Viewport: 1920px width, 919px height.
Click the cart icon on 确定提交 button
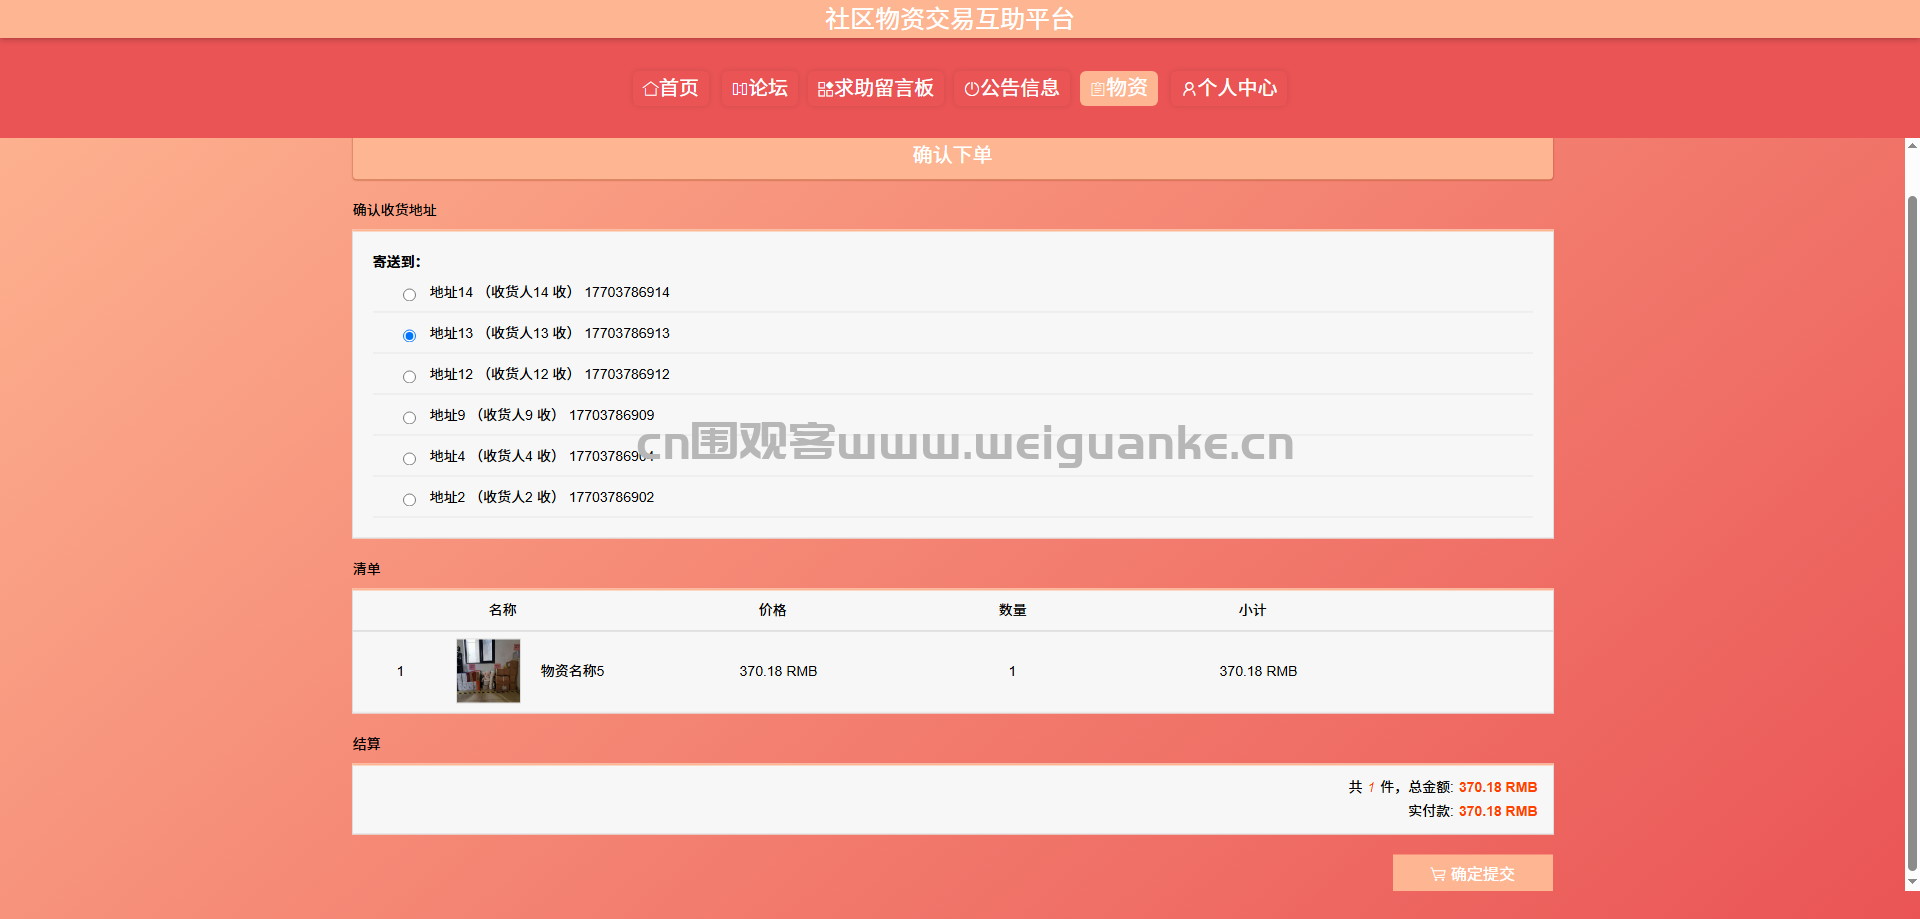pos(1438,874)
